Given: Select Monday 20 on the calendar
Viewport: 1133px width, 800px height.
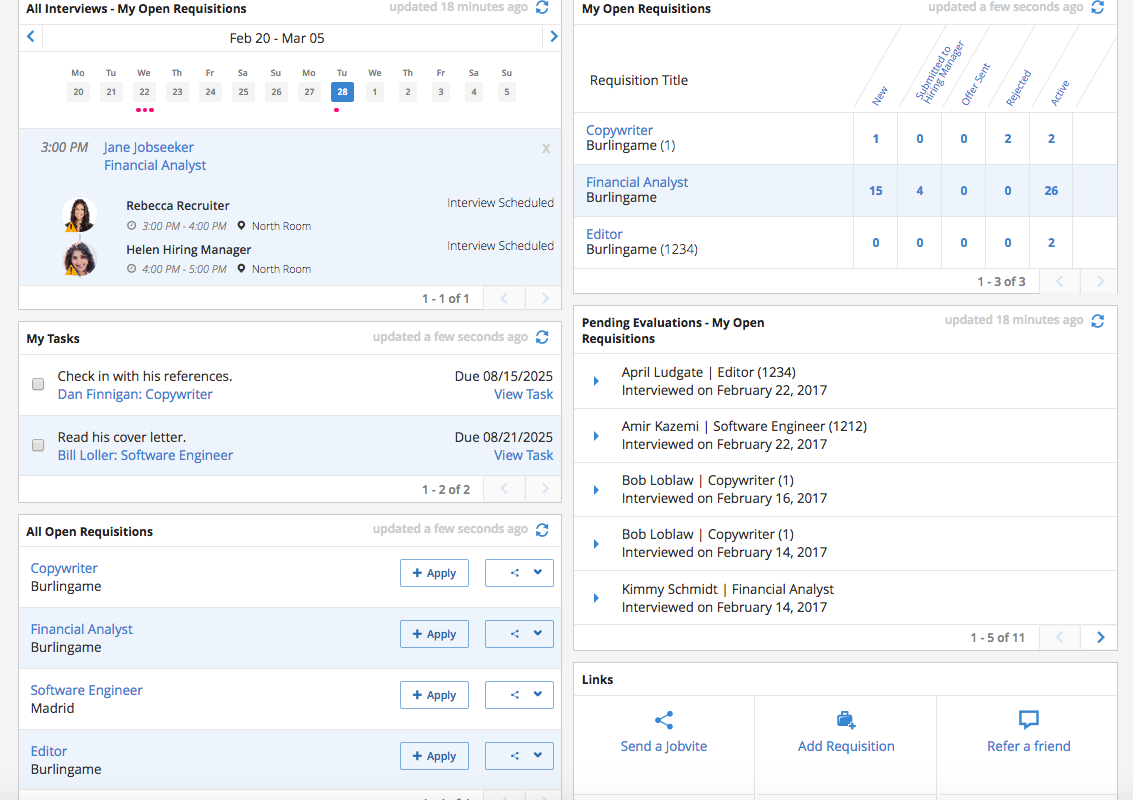Looking at the screenshot, I should pyautogui.click(x=78, y=92).
